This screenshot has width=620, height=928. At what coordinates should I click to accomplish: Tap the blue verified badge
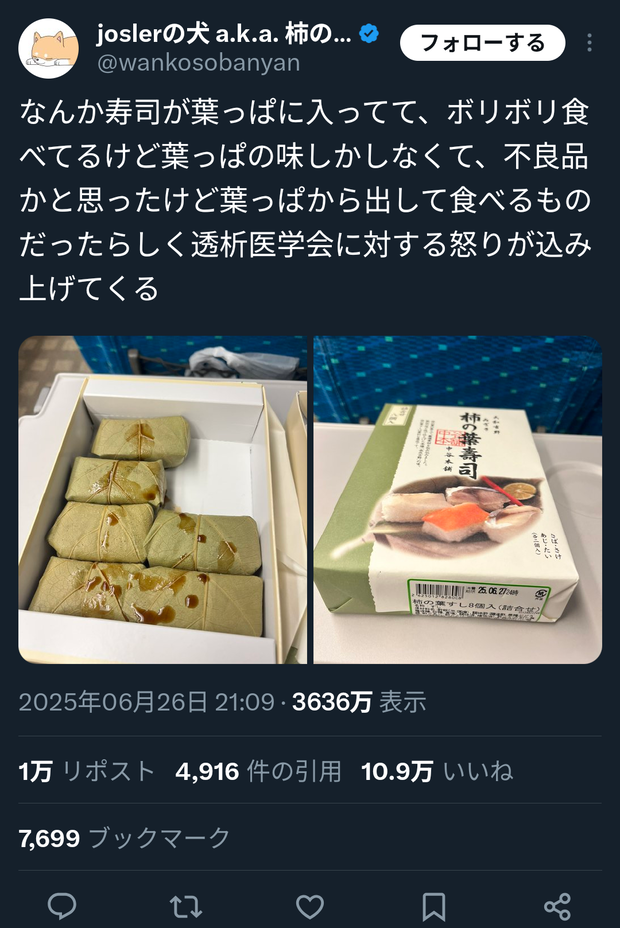369,34
